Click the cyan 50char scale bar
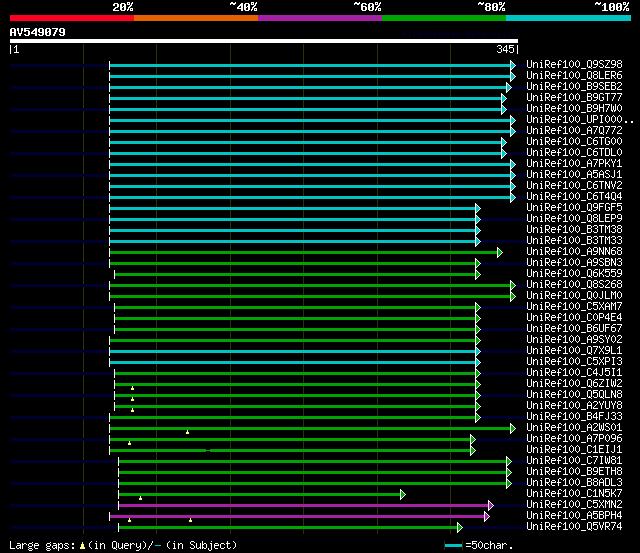 point(453,545)
